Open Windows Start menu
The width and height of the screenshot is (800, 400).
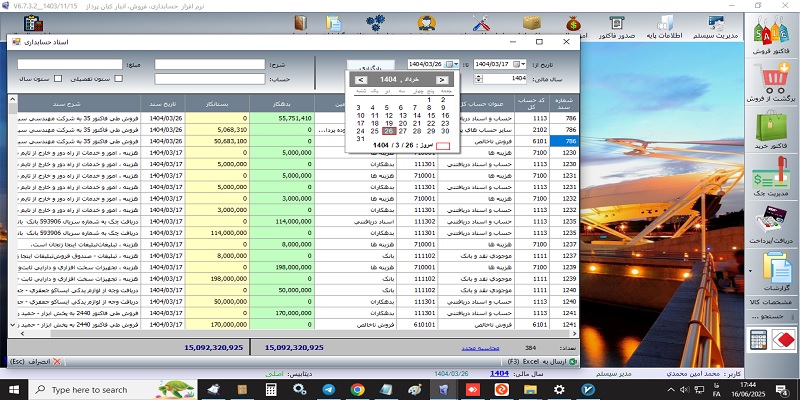tap(14, 390)
